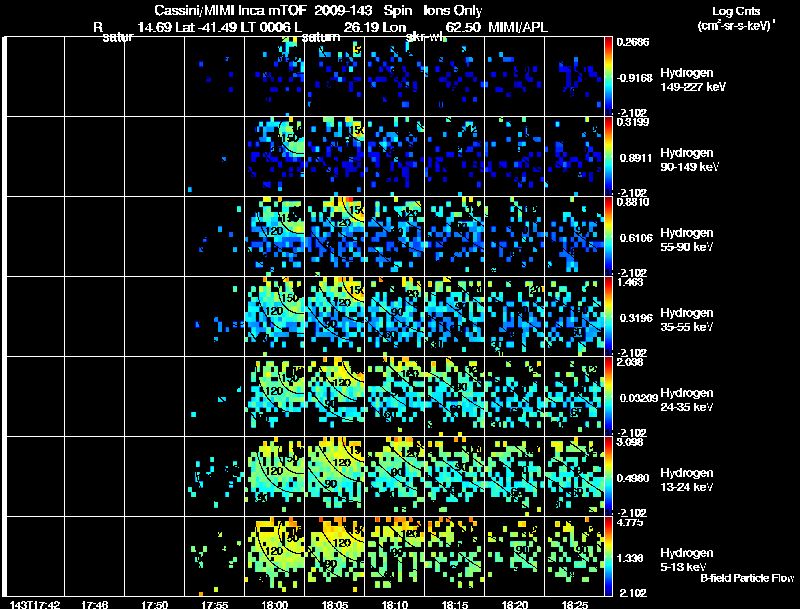This screenshot has height=609, width=800.
Task: Click the 0.6106 colorbar midpoint value
Action: (x=636, y=238)
